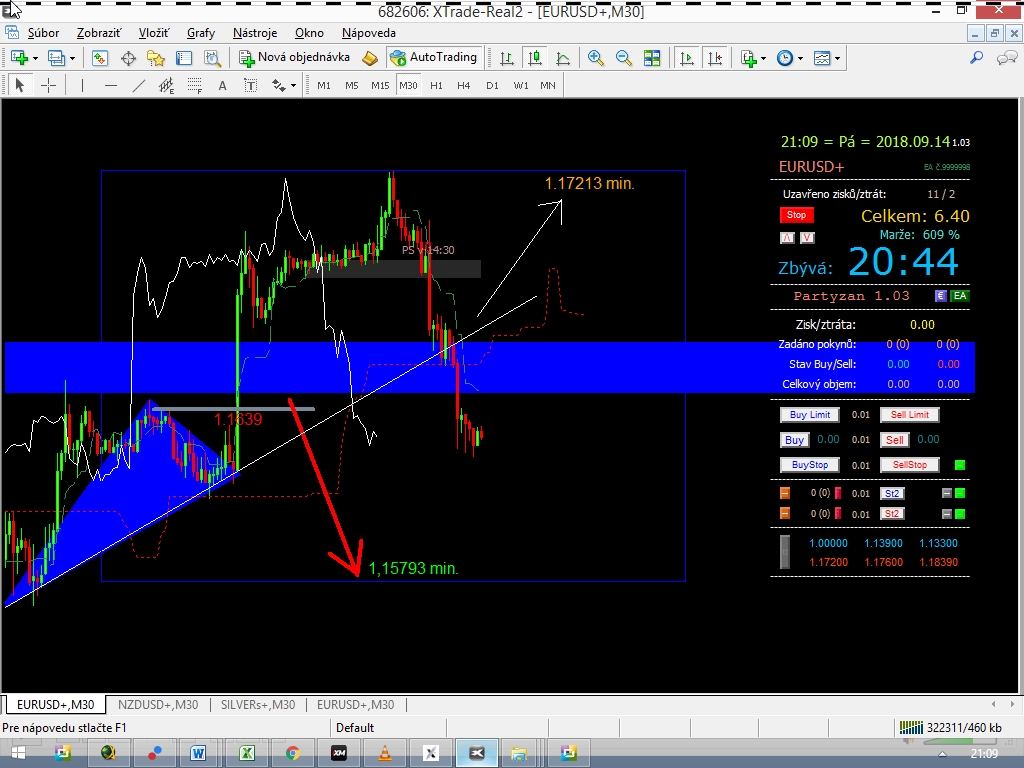Click the red Stop button
This screenshot has height=768, width=1024.
click(x=796, y=215)
